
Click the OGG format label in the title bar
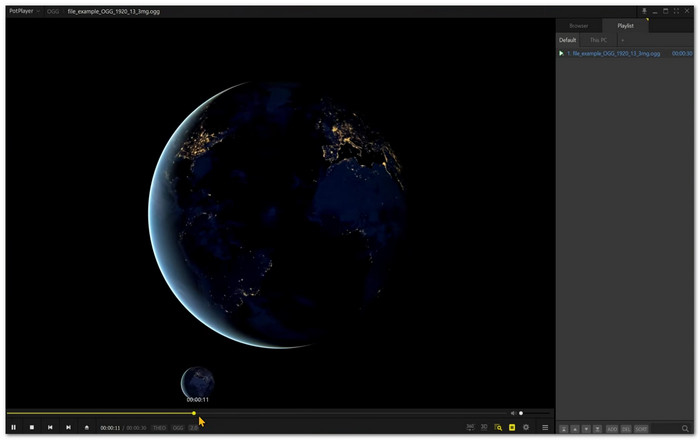[53, 11]
